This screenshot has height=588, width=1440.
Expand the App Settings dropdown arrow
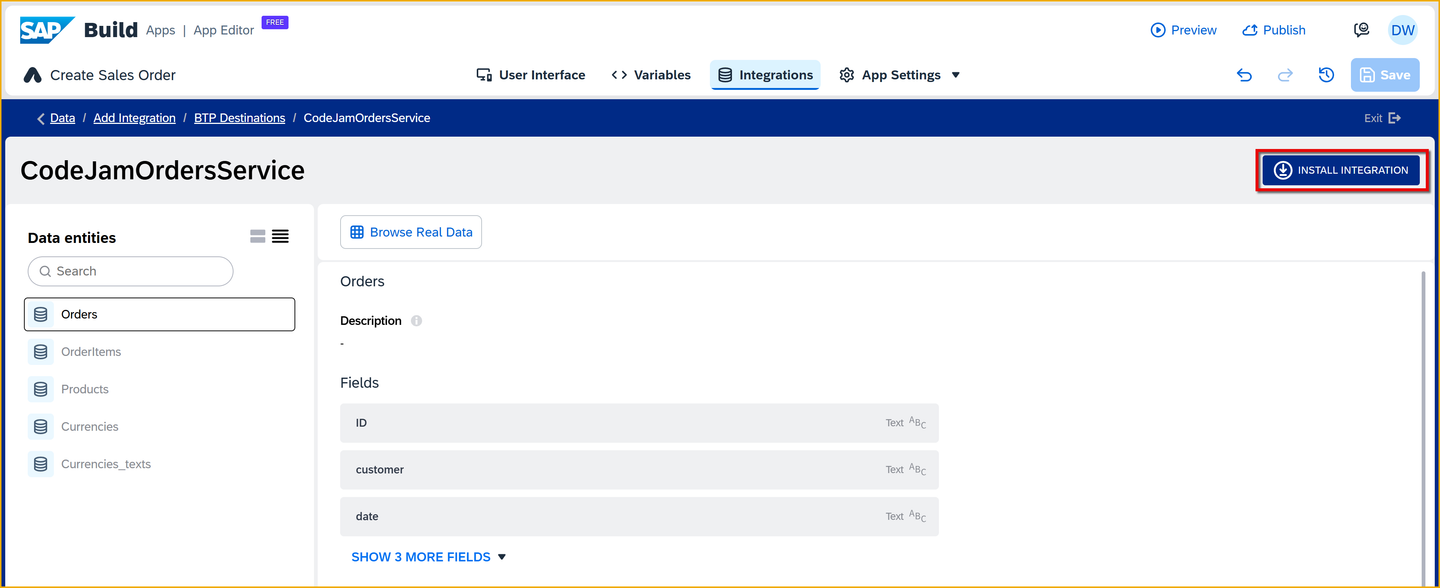coord(956,75)
